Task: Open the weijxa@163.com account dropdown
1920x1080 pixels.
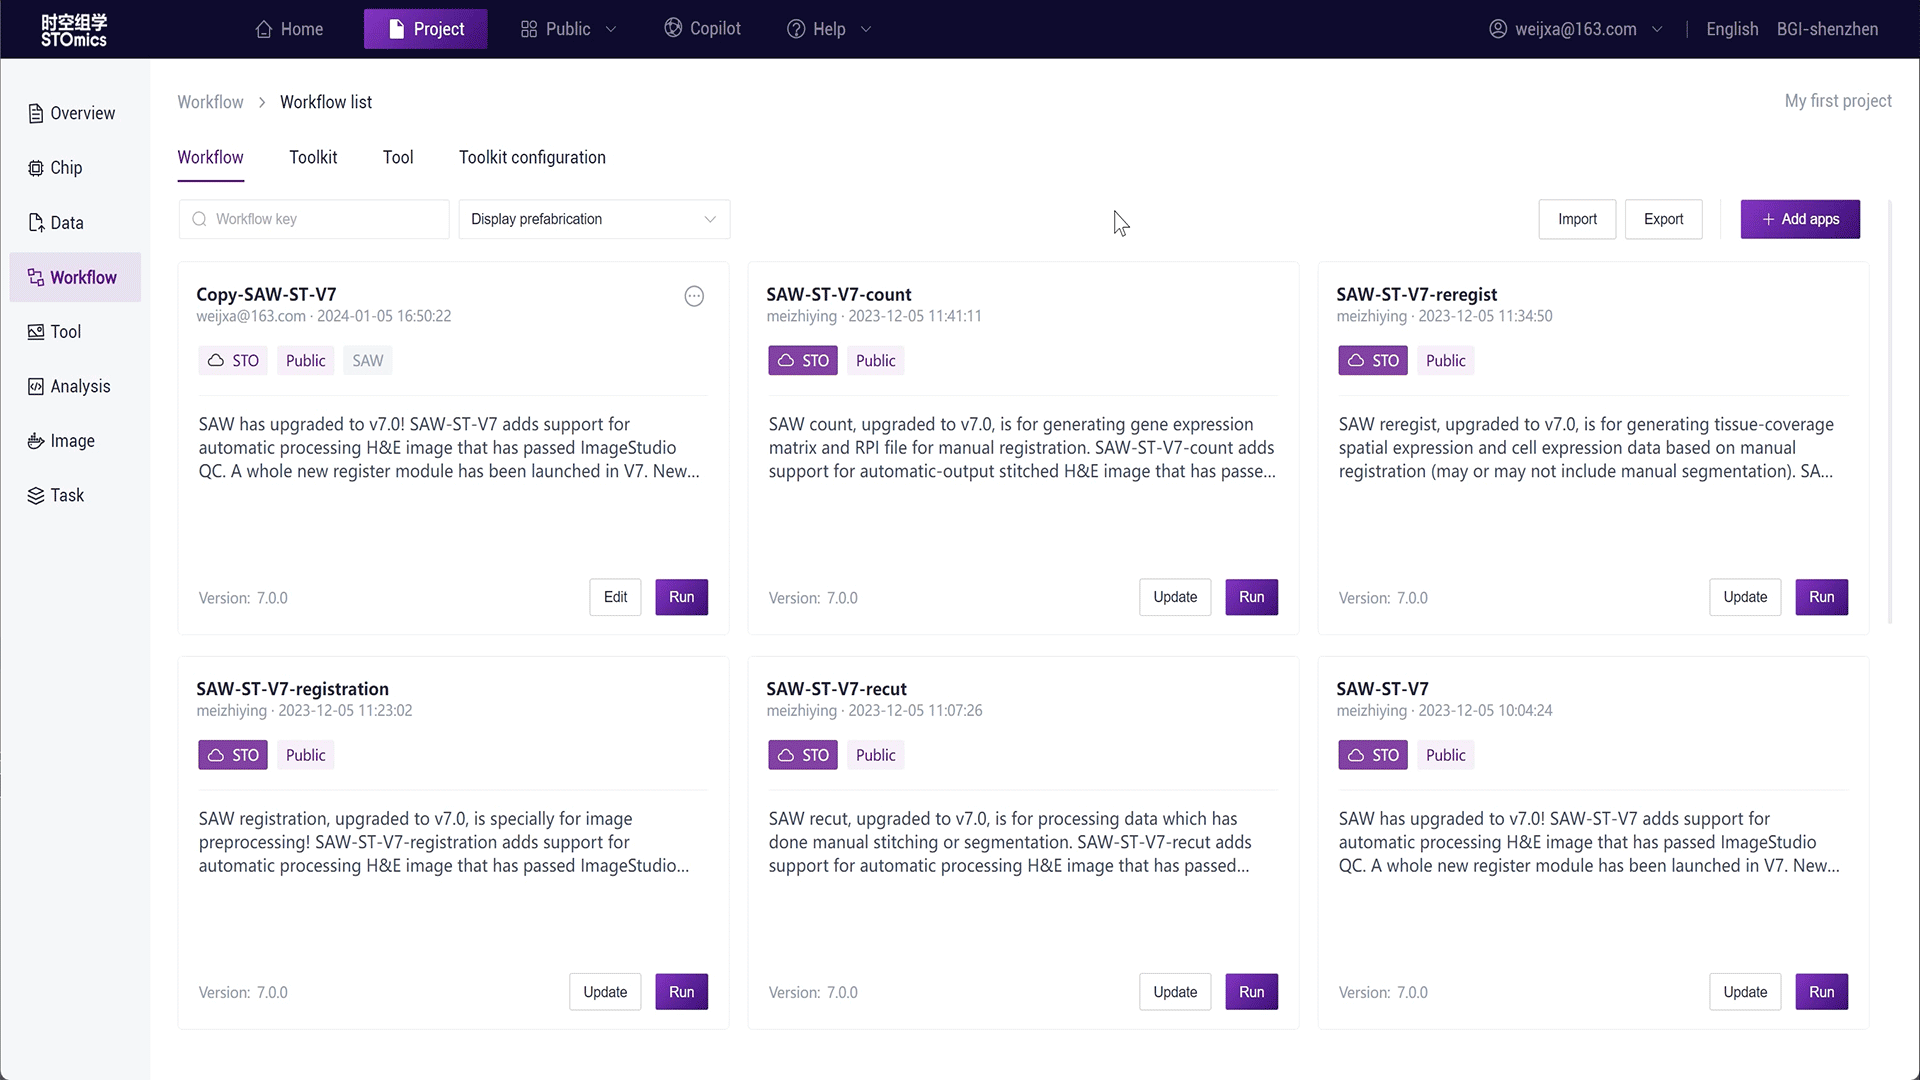Action: (x=1576, y=29)
